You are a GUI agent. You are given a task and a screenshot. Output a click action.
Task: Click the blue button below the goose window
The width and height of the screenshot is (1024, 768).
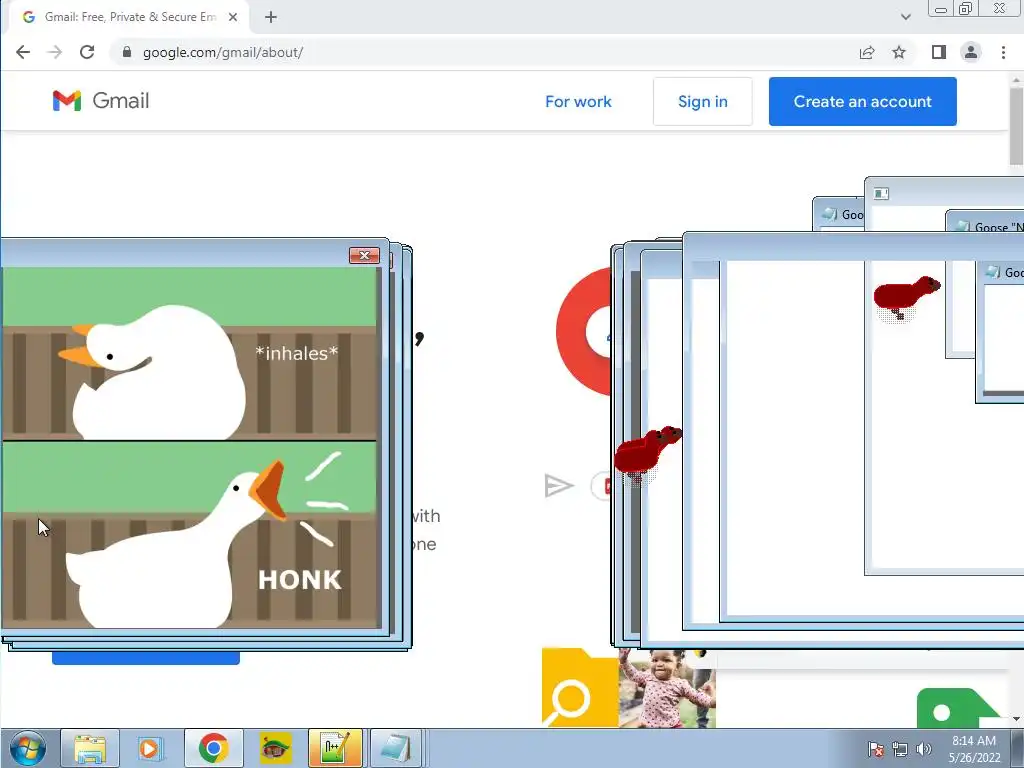point(146,658)
